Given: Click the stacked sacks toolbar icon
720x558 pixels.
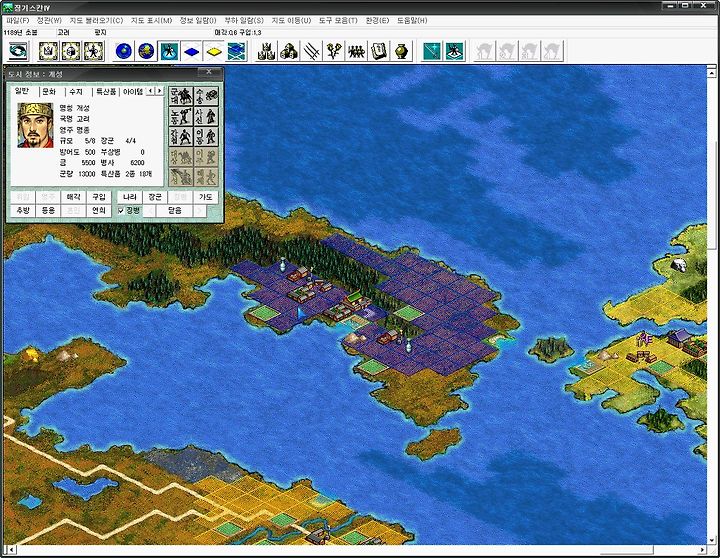Looking at the screenshot, I should coord(289,51).
